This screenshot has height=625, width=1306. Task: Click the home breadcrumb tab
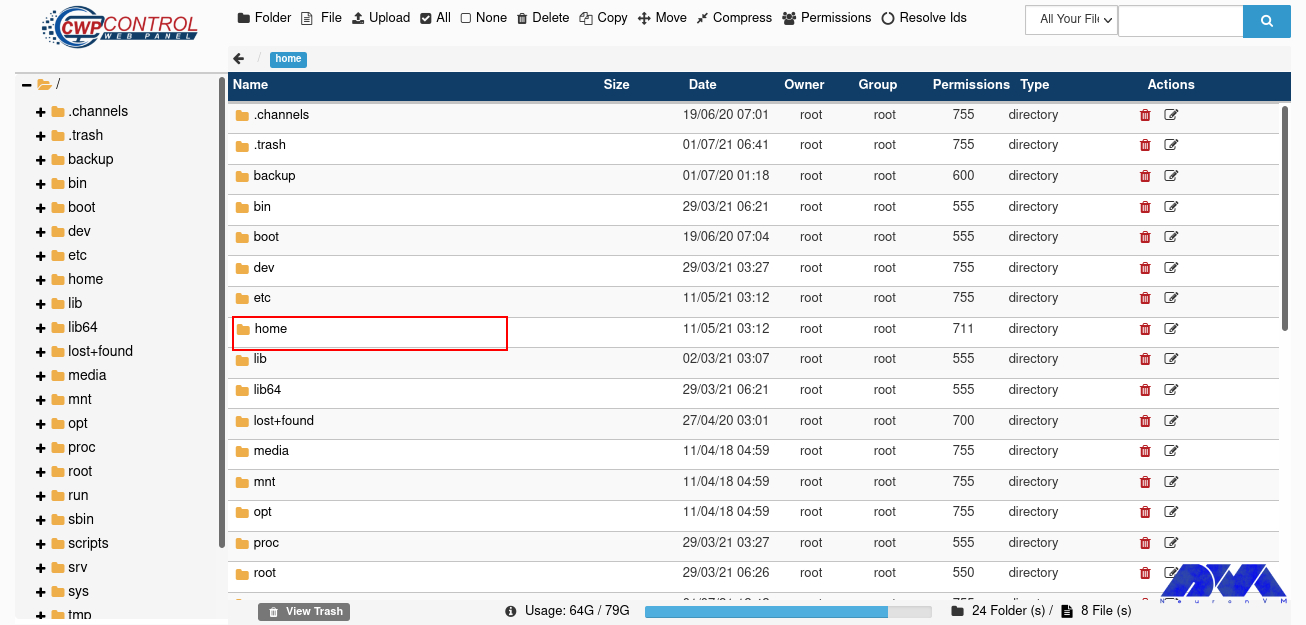[x=288, y=59]
